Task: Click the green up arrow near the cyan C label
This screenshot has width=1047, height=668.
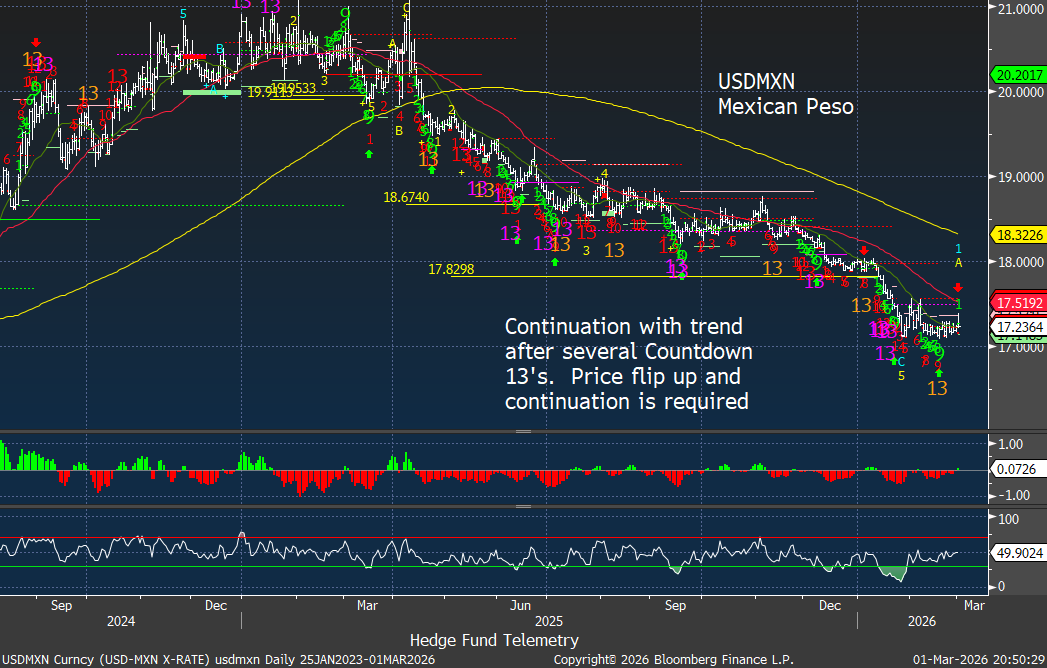Action: 894,361
